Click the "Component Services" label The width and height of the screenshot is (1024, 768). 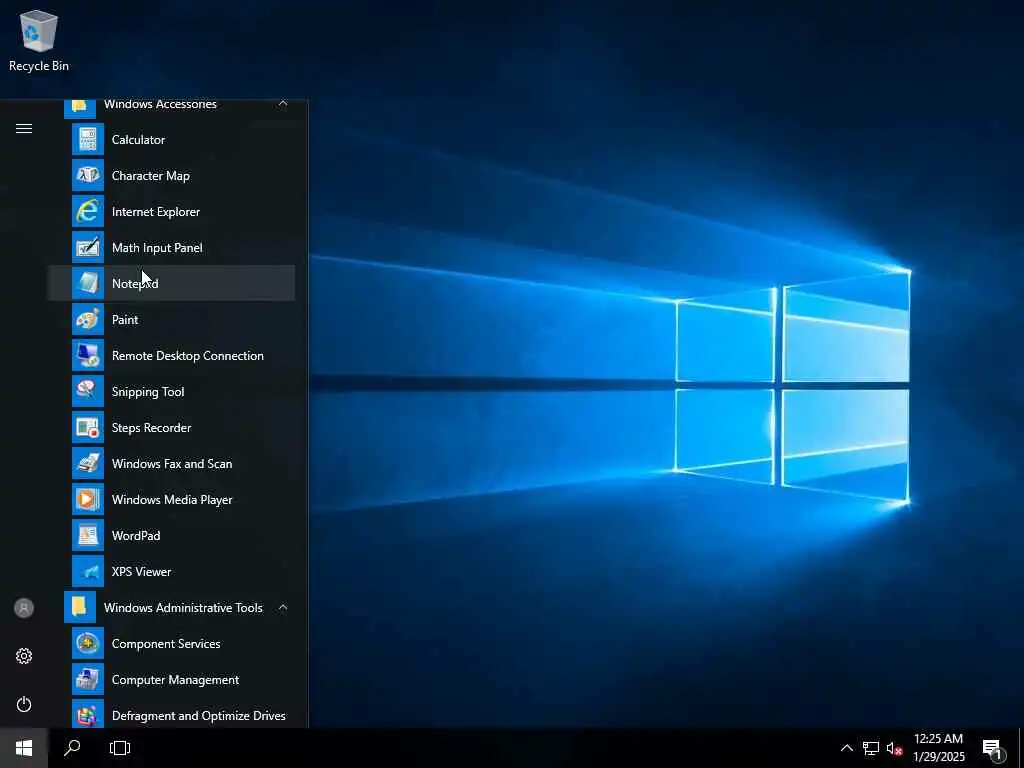(166, 643)
